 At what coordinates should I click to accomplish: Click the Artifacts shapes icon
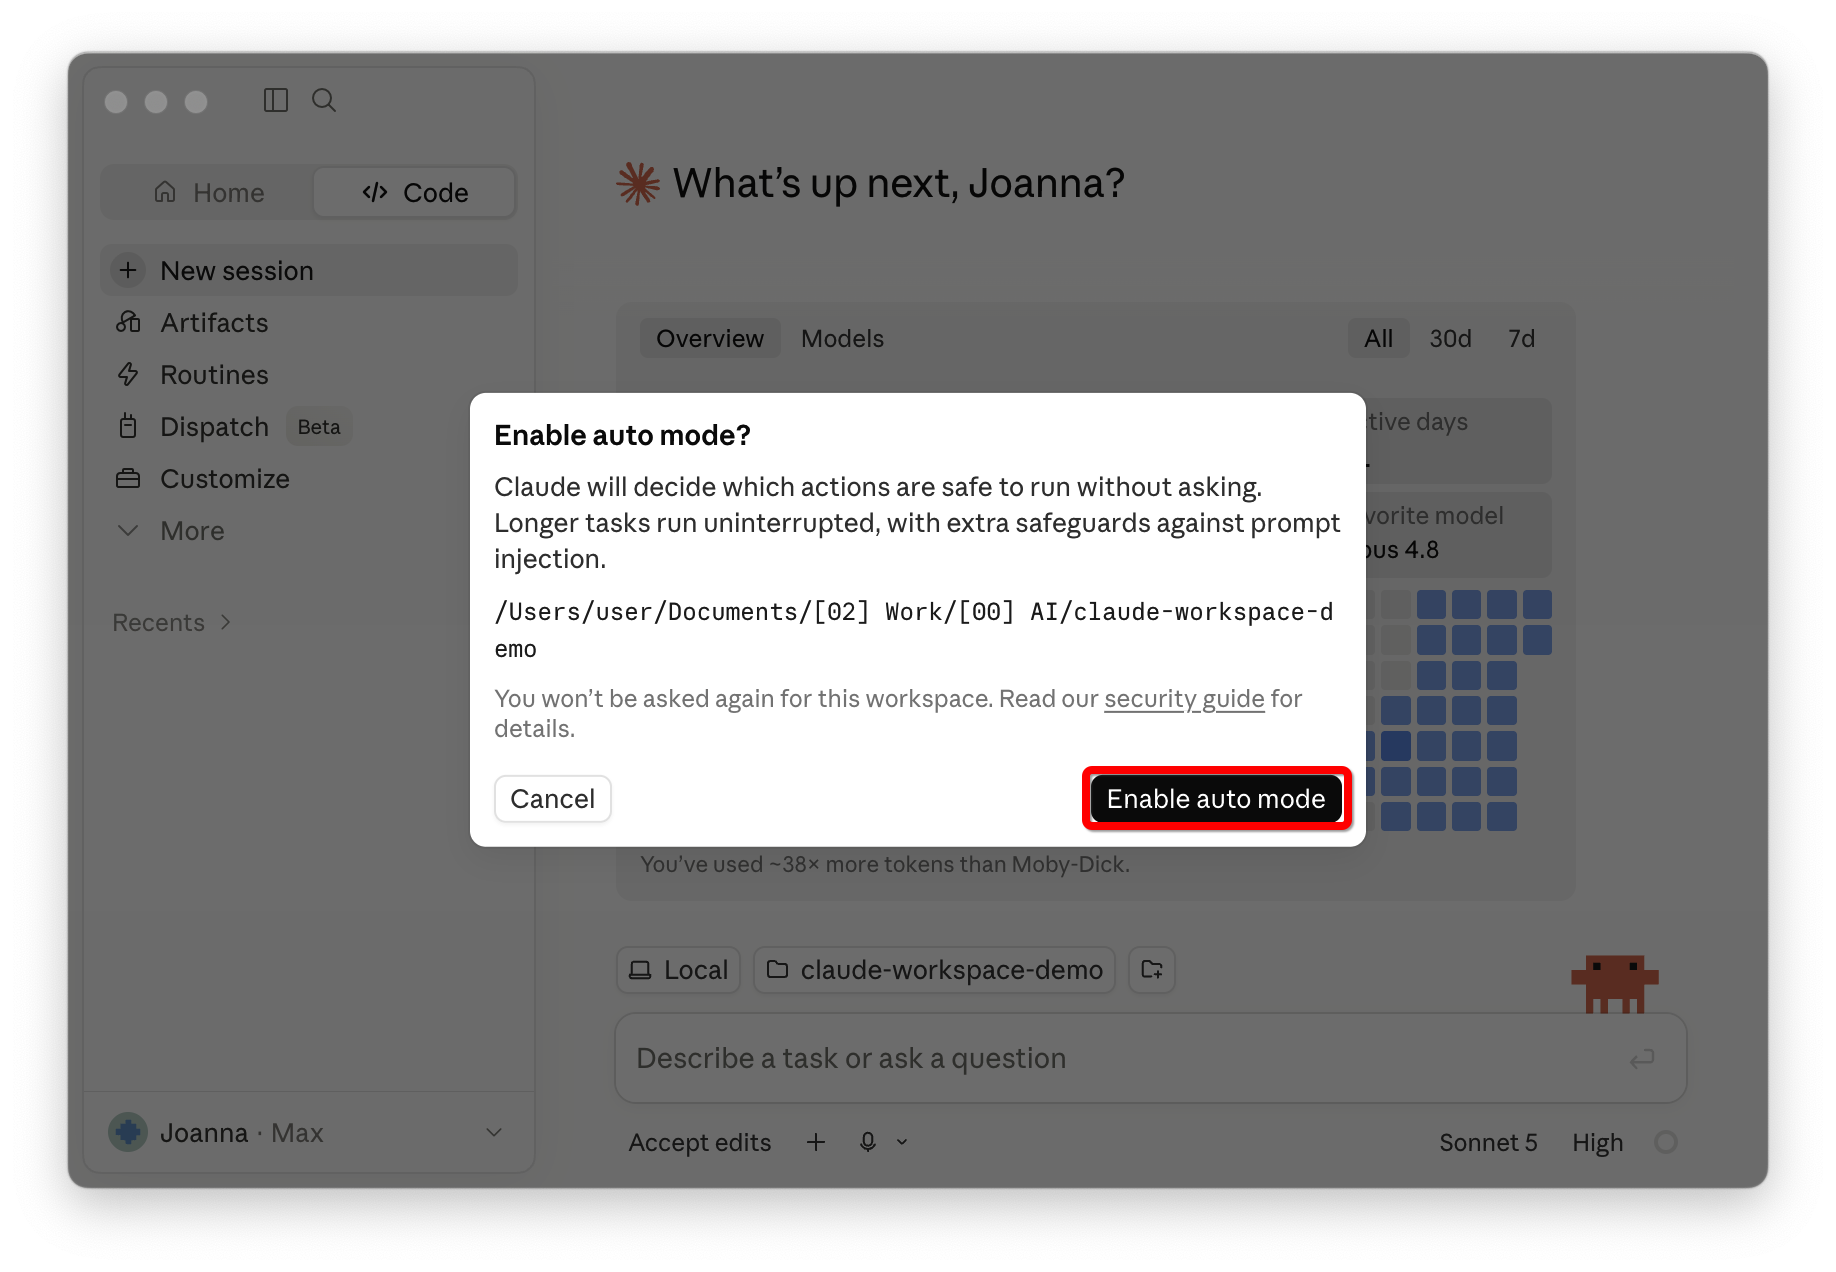128,322
